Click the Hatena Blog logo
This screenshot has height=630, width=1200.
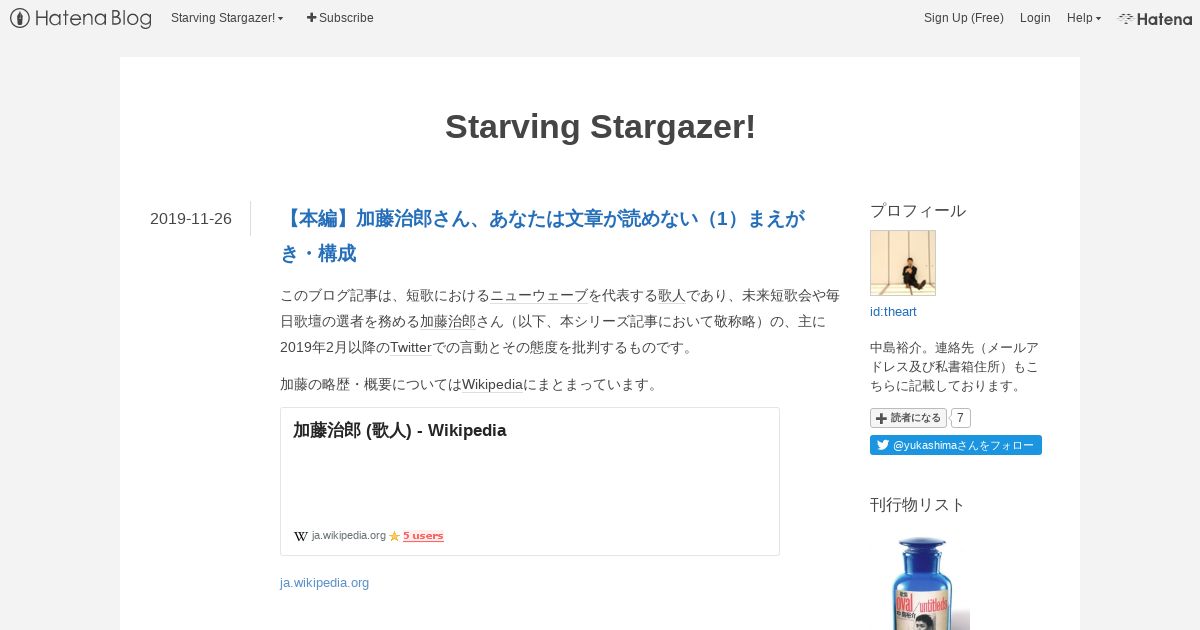coord(81,18)
